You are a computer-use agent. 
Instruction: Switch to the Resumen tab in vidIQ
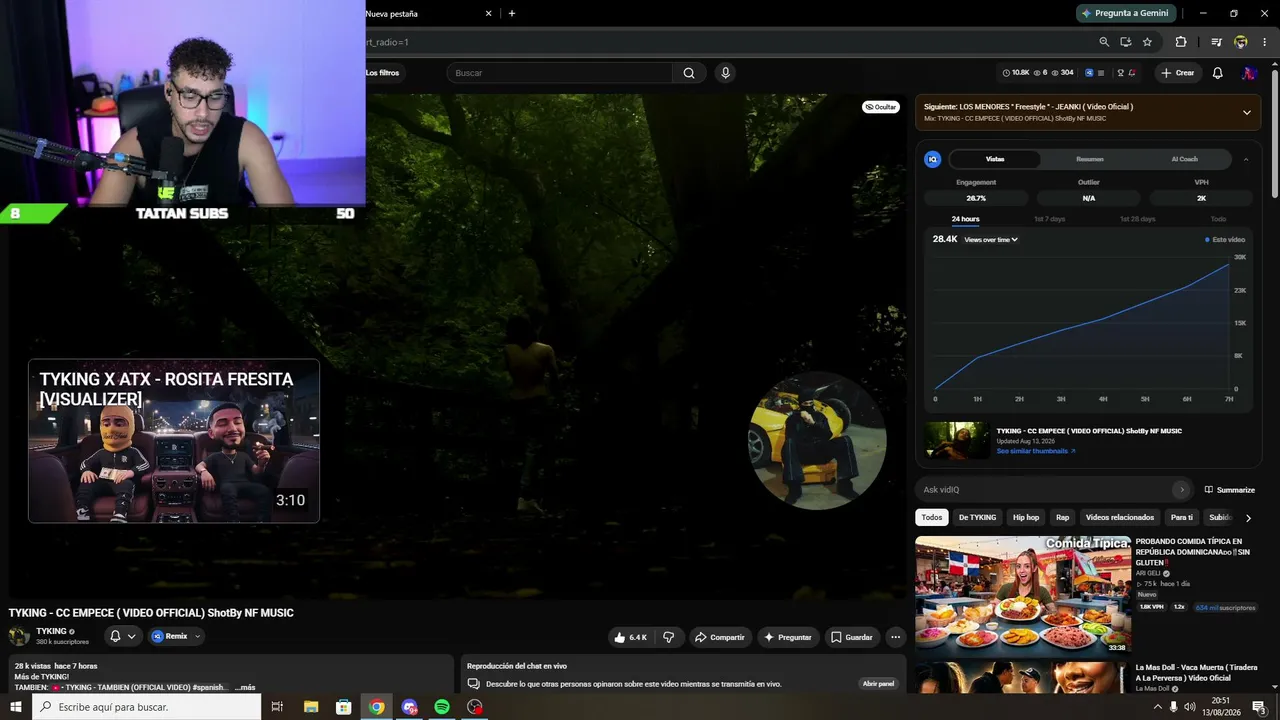(x=1090, y=159)
